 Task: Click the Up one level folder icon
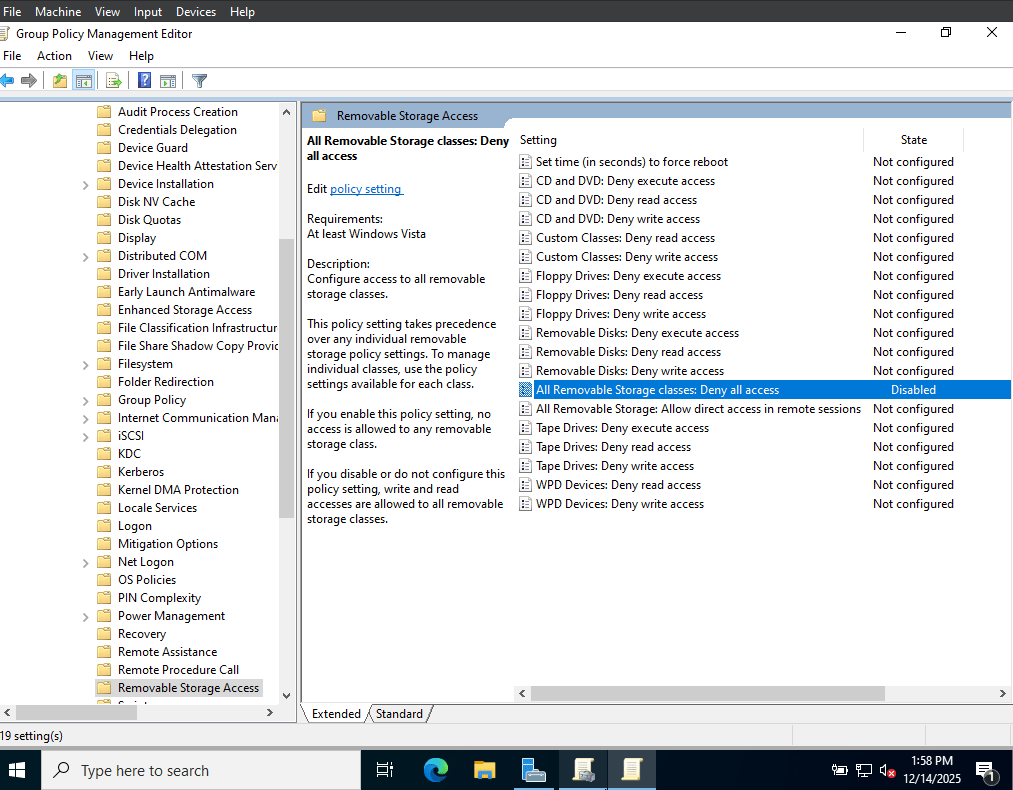point(59,81)
